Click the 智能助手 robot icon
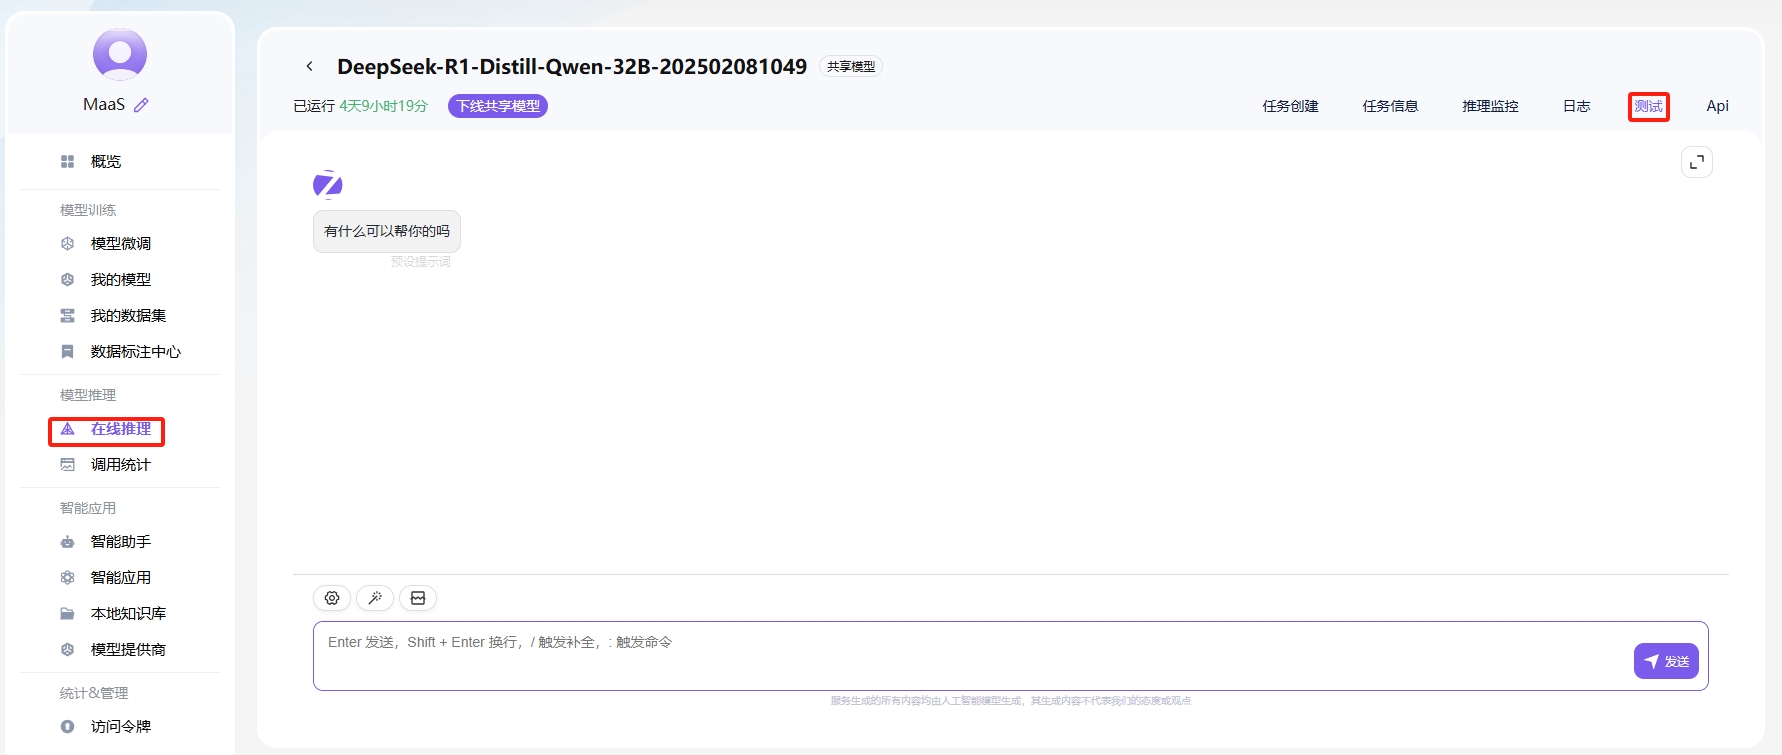Screen dimensions: 1782x755 pos(67,541)
